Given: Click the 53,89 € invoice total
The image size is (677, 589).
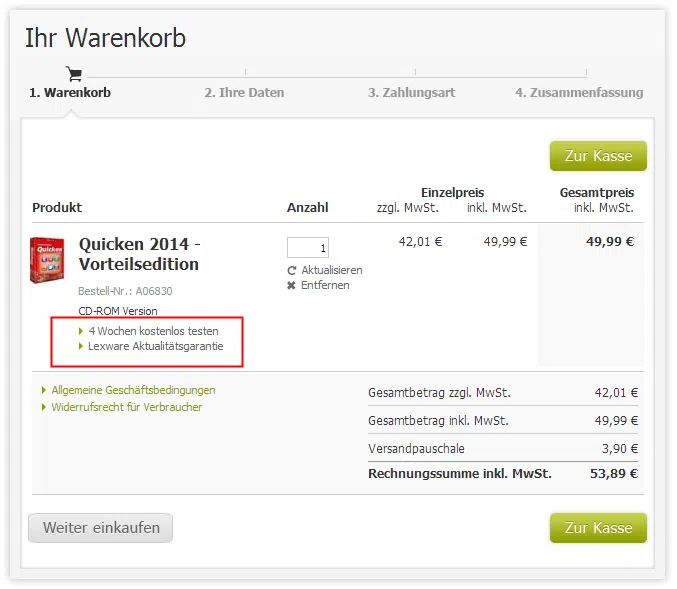Looking at the screenshot, I should (614, 474).
